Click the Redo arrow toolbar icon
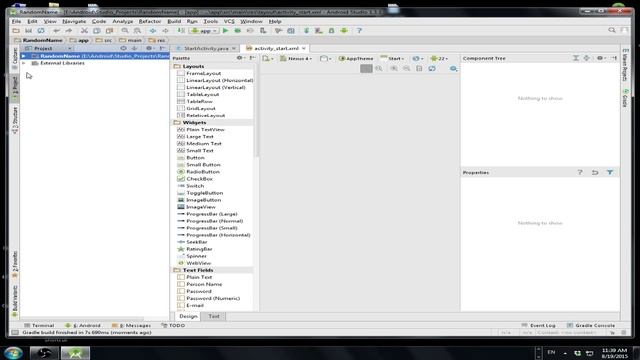640x360 pixels. 69,31
